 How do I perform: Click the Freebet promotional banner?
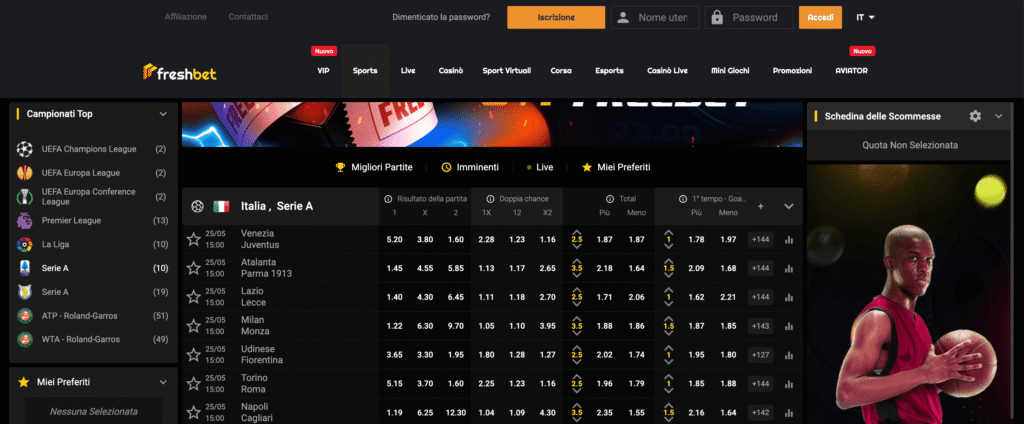(x=492, y=124)
